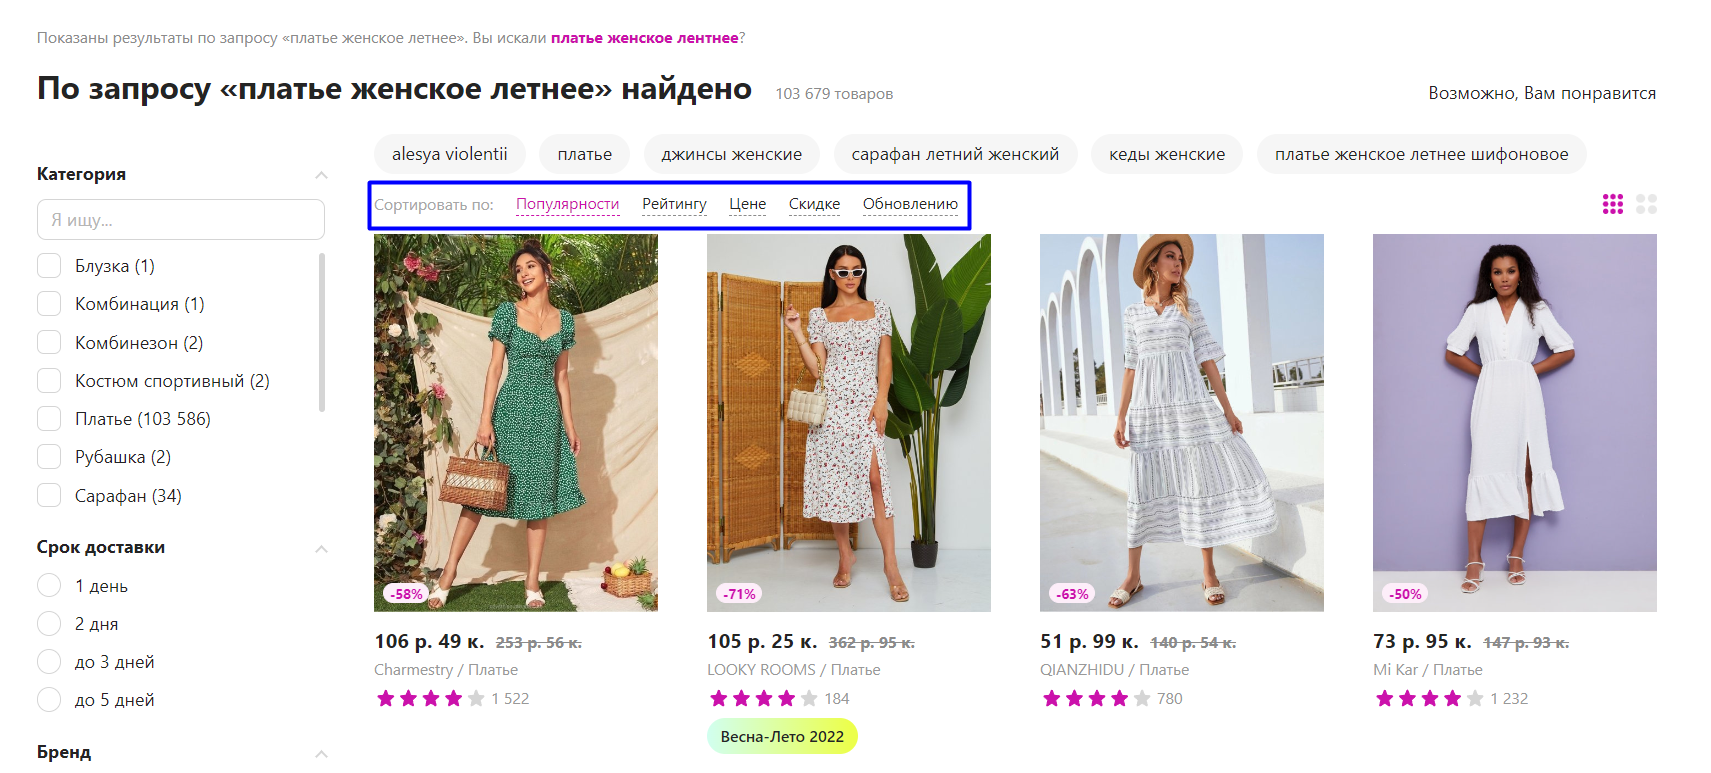Click the Я ищу category search field
The image size is (1711, 773).
181,219
